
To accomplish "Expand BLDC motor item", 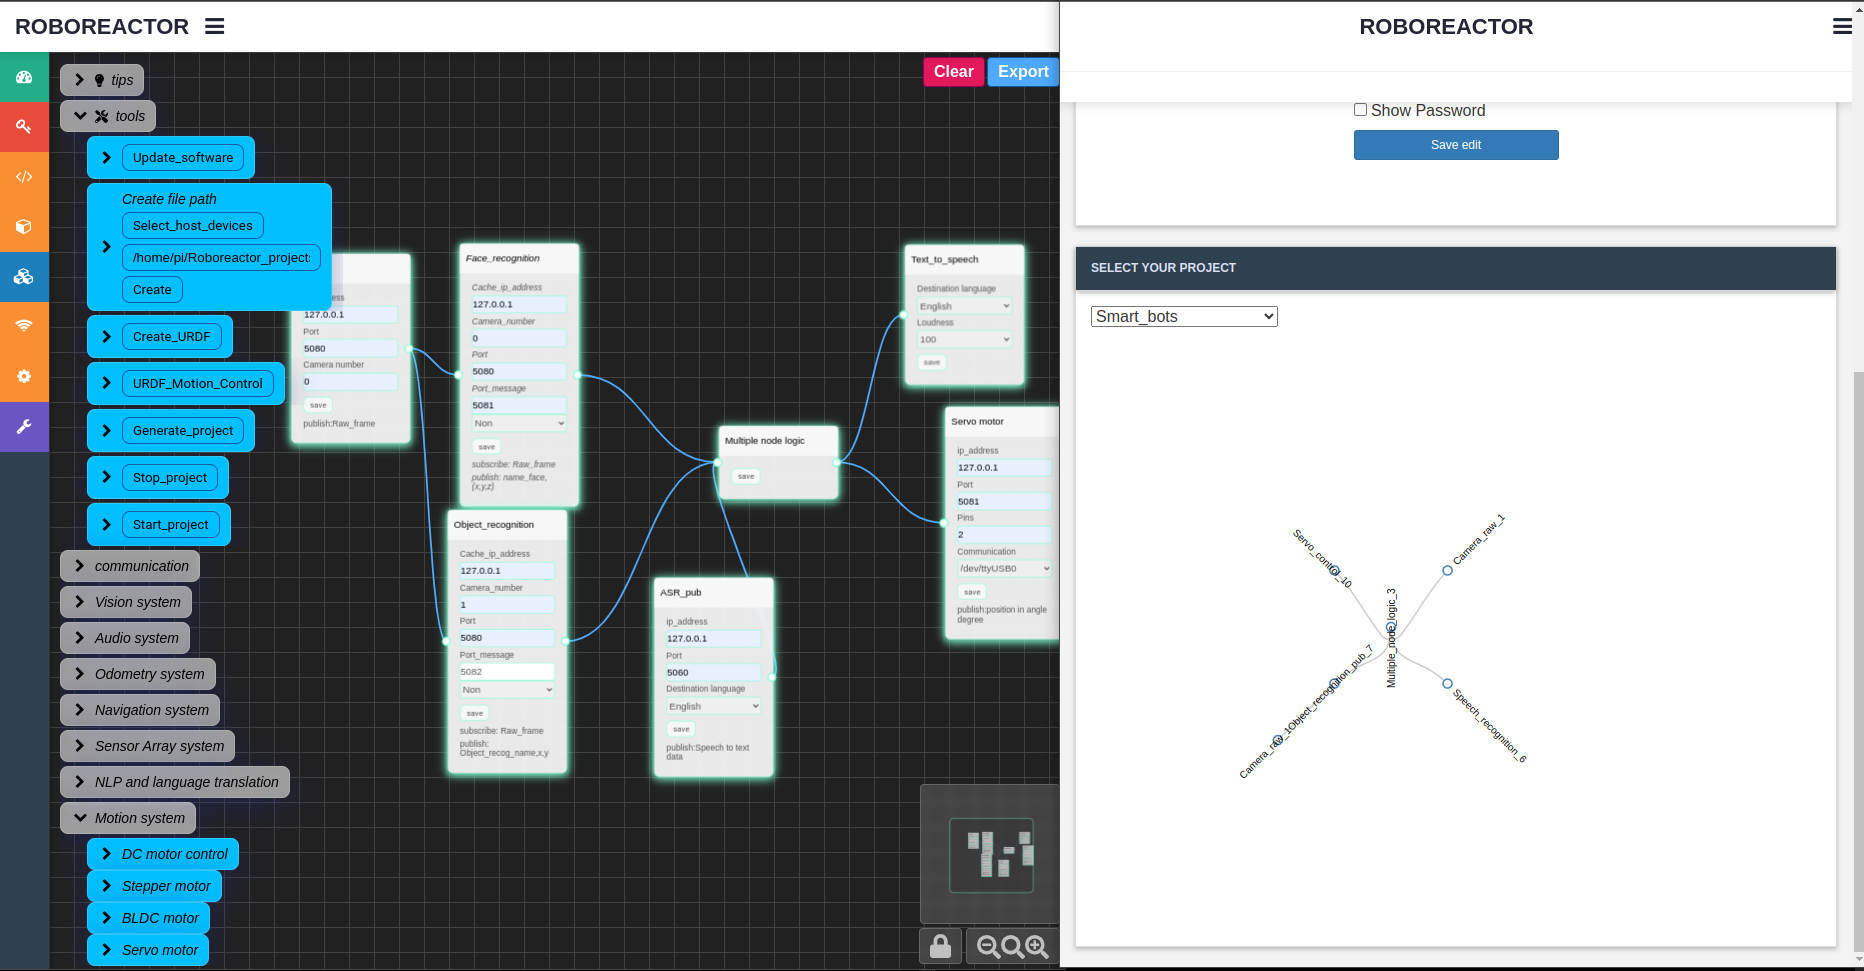I will (148, 918).
